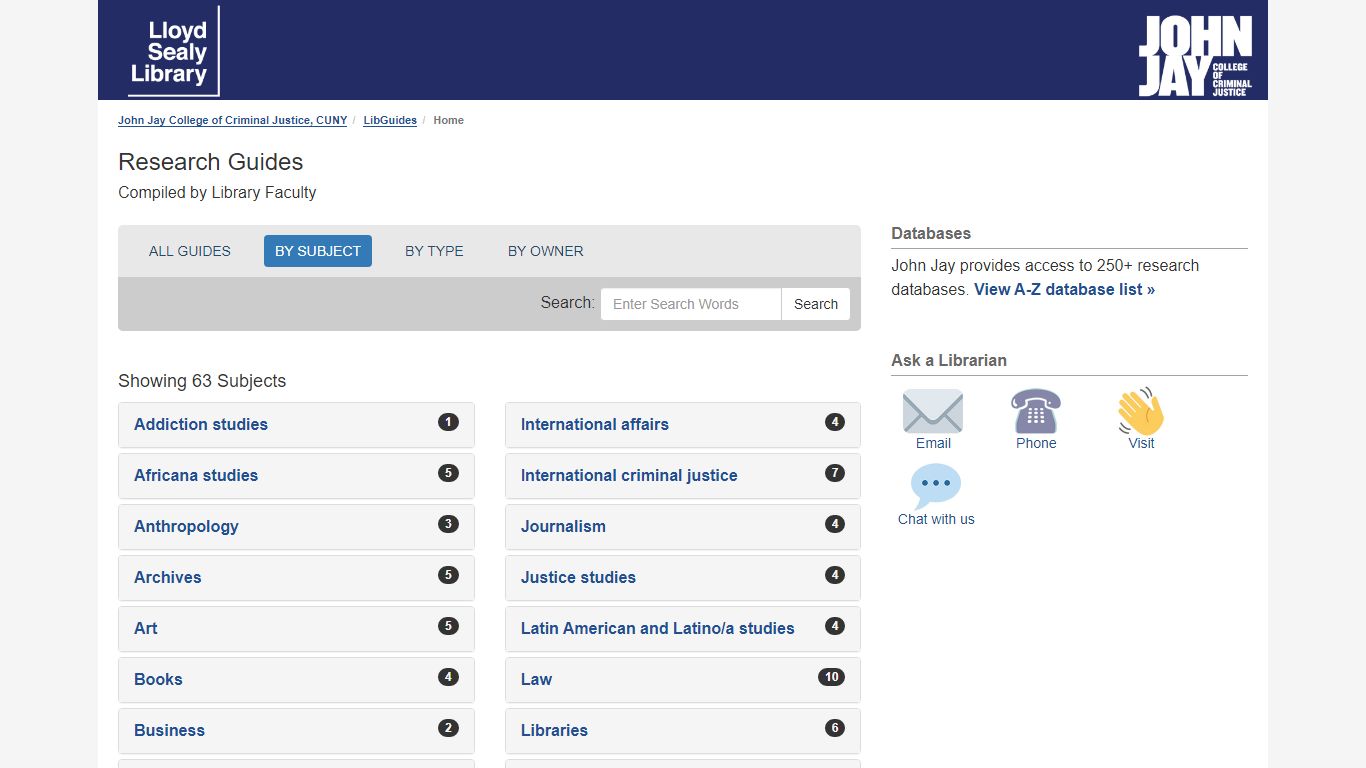Expand the Archives subject
The image size is (1366, 768).
click(296, 578)
